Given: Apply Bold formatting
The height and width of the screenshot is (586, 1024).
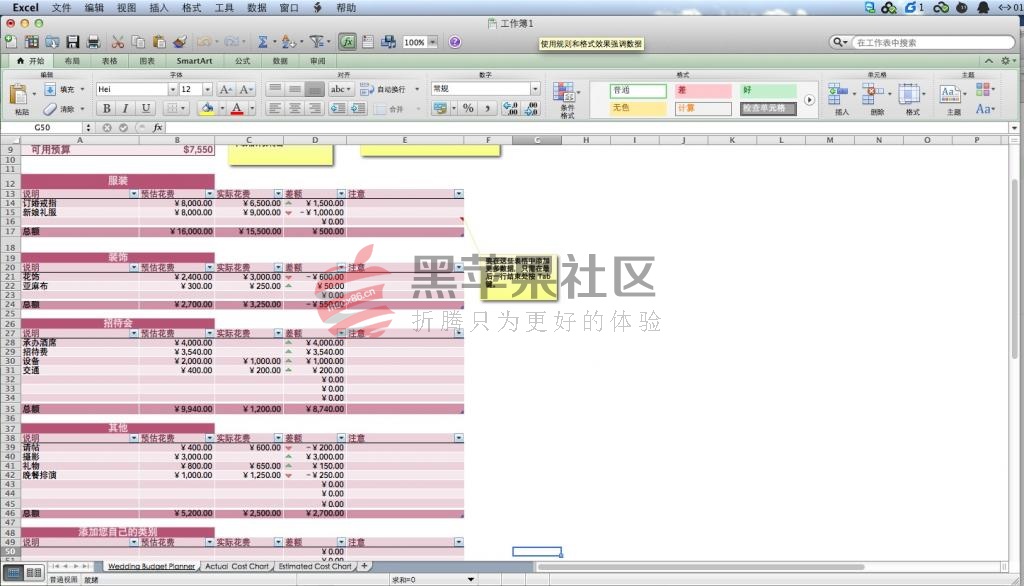Looking at the screenshot, I should (106, 108).
